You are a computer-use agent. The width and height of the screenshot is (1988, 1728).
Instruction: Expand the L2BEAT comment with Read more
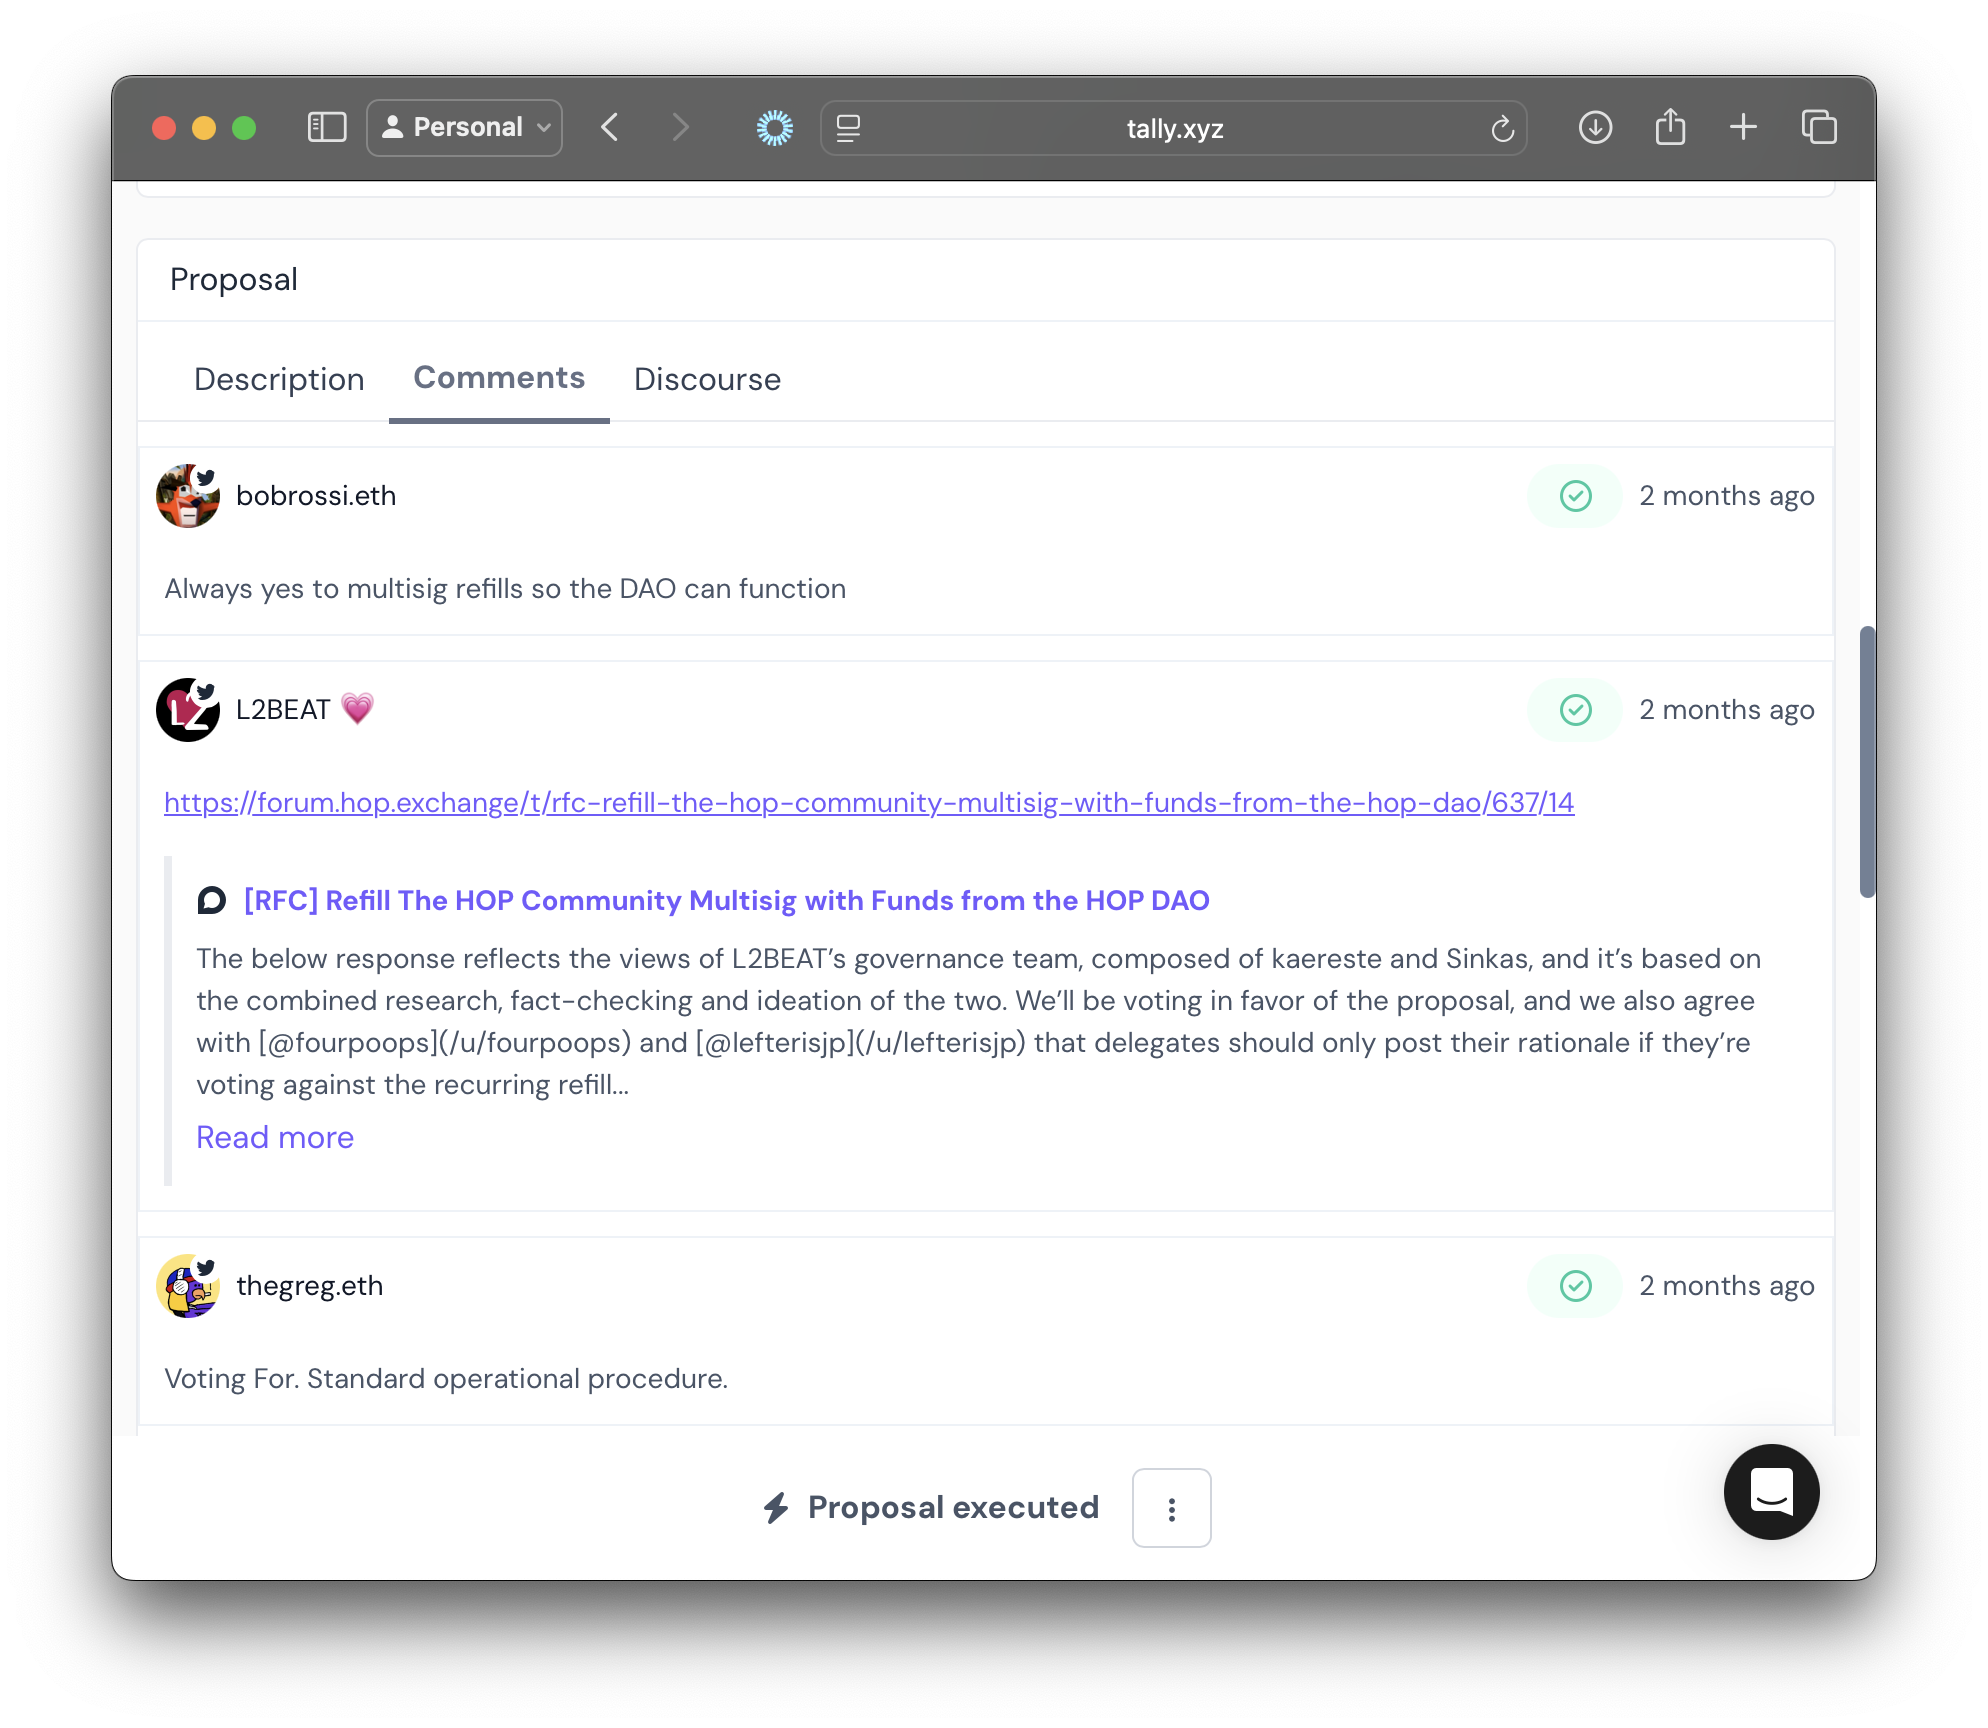tap(275, 1138)
